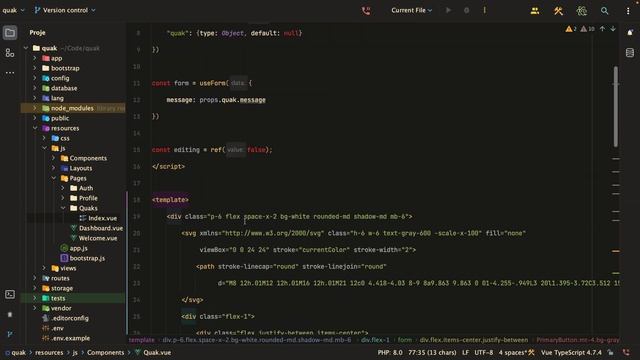The width and height of the screenshot is (640, 360).
Task: Click the read-only lock icon in status bar
Action: point(610,353)
